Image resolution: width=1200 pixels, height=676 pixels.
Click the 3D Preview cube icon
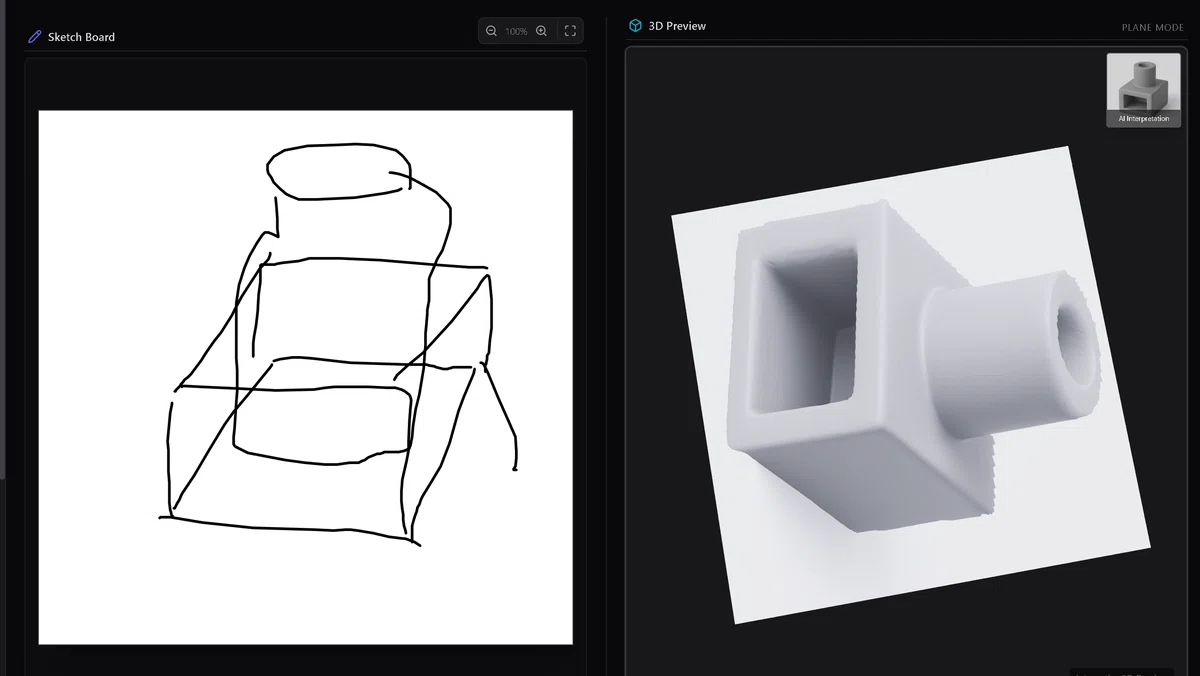click(635, 26)
